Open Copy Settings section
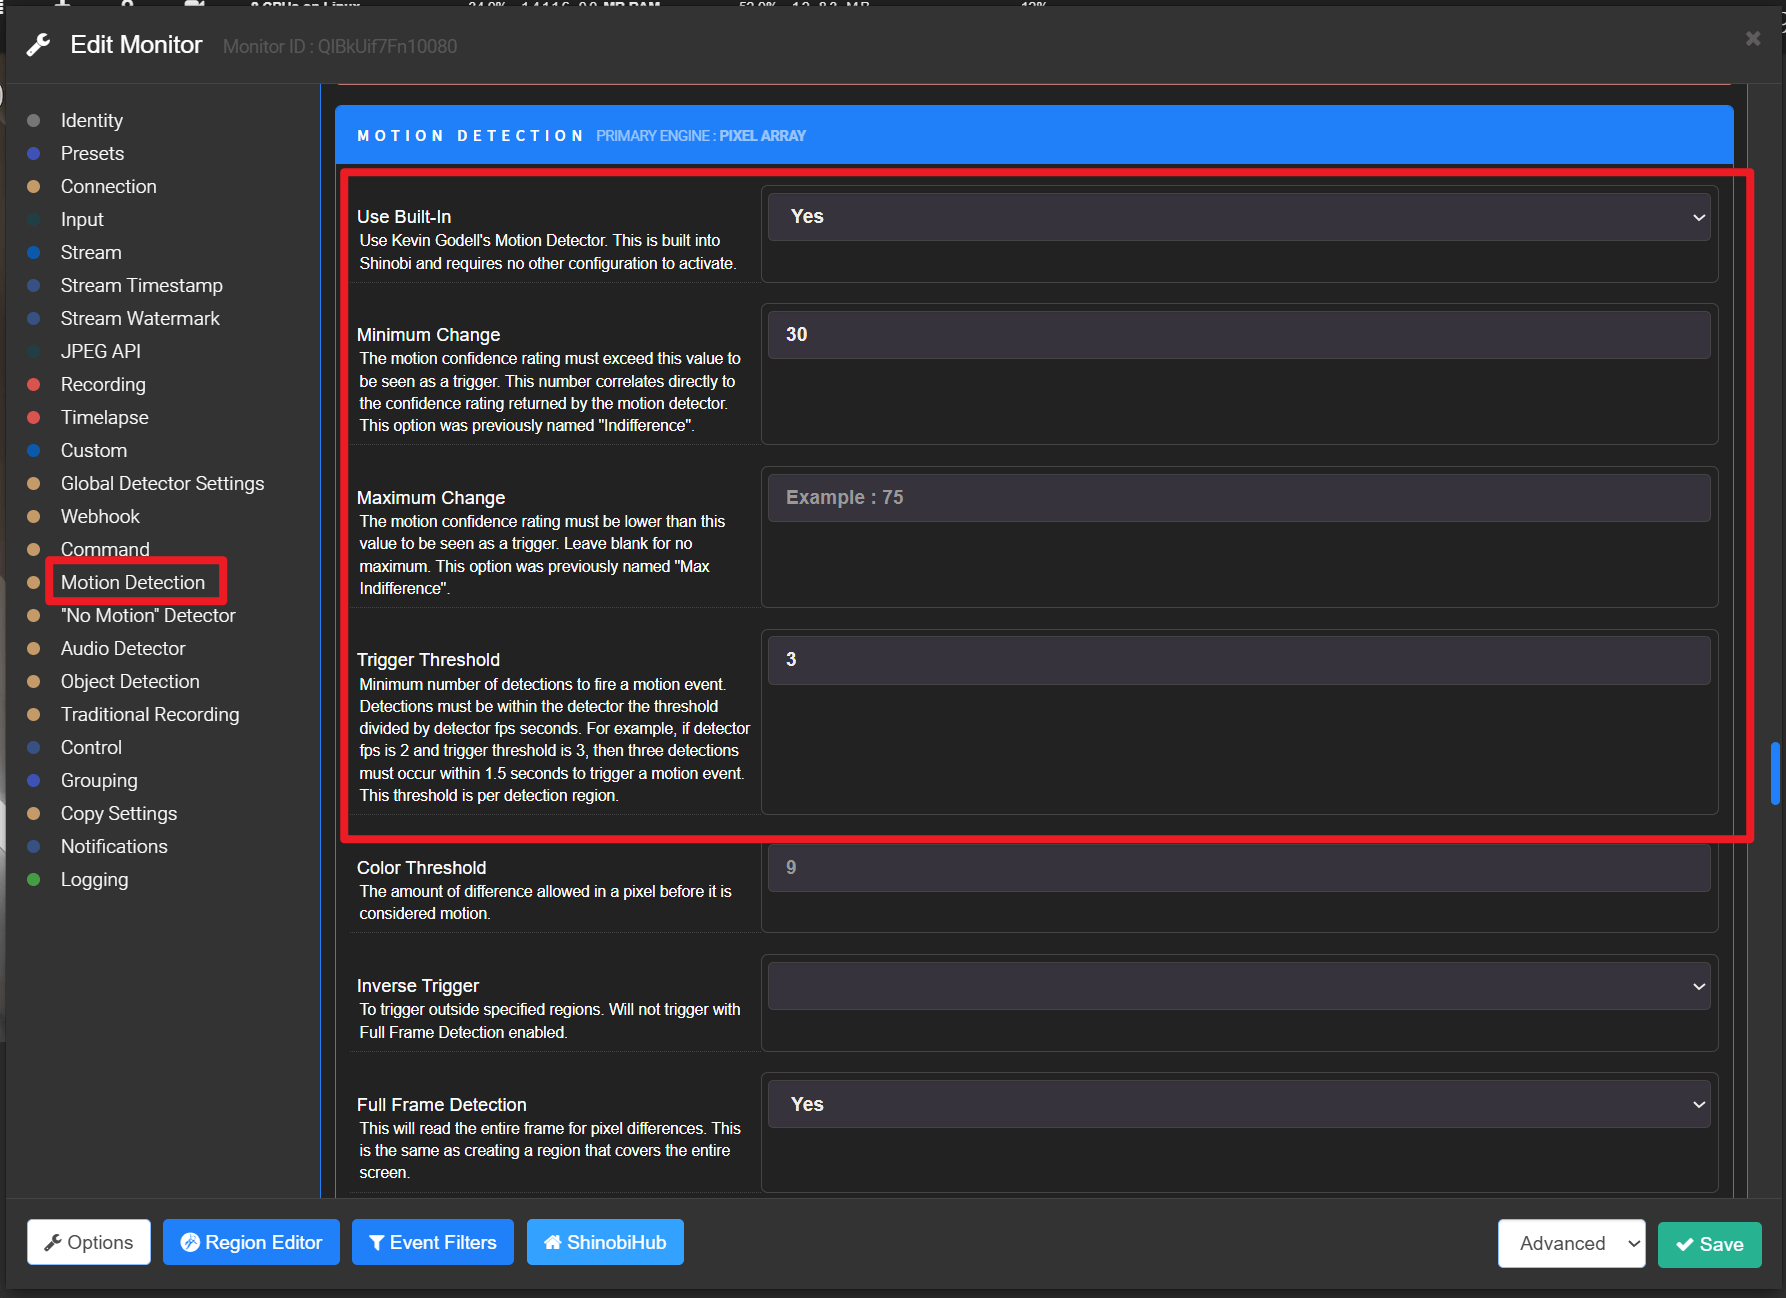Image resolution: width=1786 pixels, height=1298 pixels. (119, 813)
